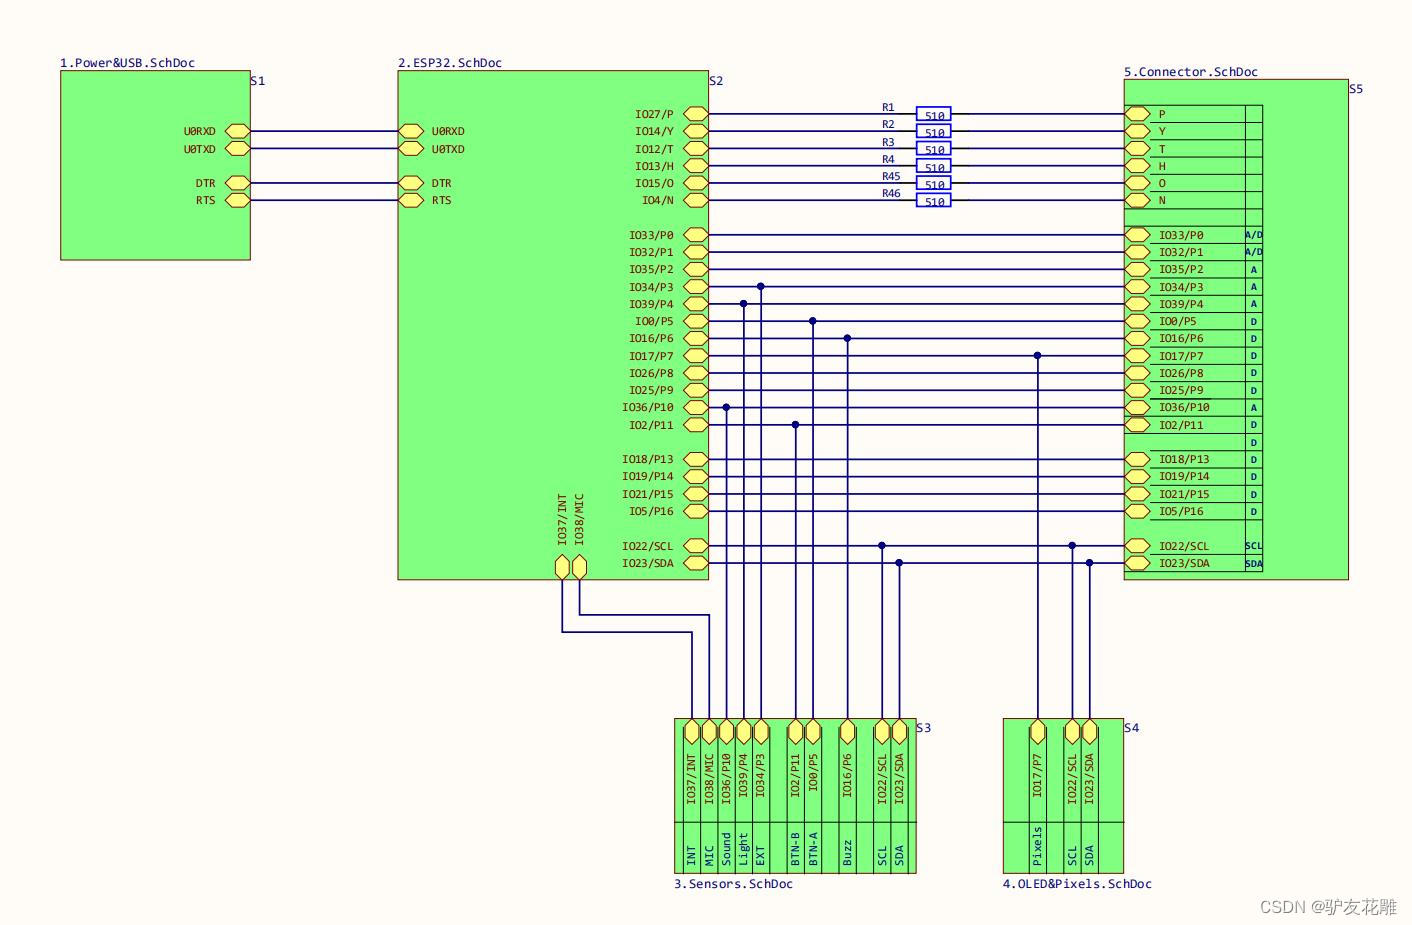Select the S2 sheet designator
1412x925 pixels.
click(x=716, y=81)
